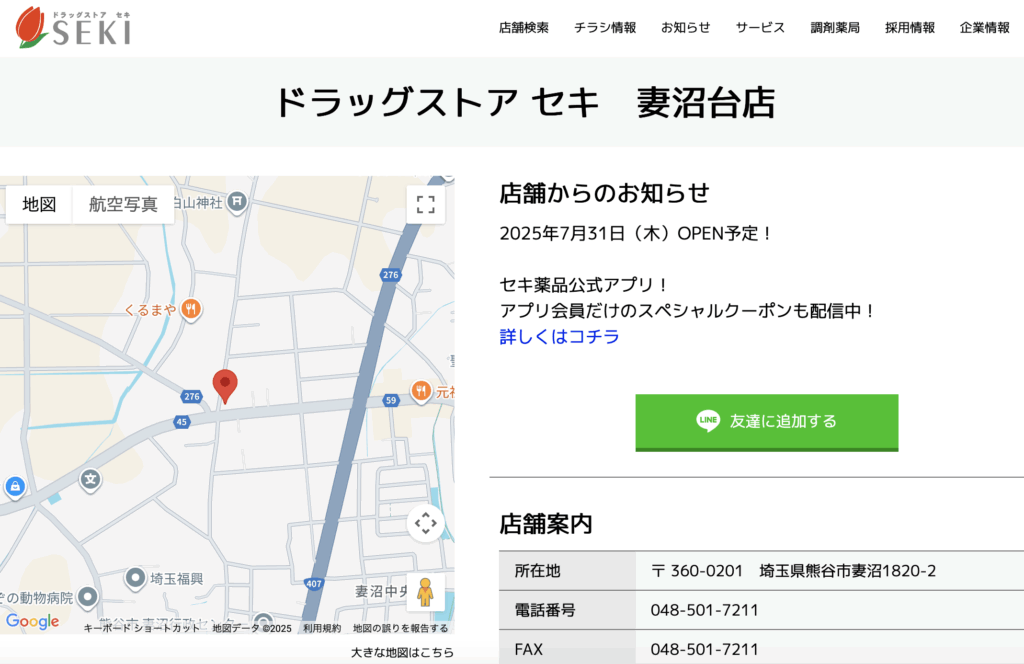The image size is (1024, 664).
Task: Open the 採用情報 navigation item
Action: (910, 28)
